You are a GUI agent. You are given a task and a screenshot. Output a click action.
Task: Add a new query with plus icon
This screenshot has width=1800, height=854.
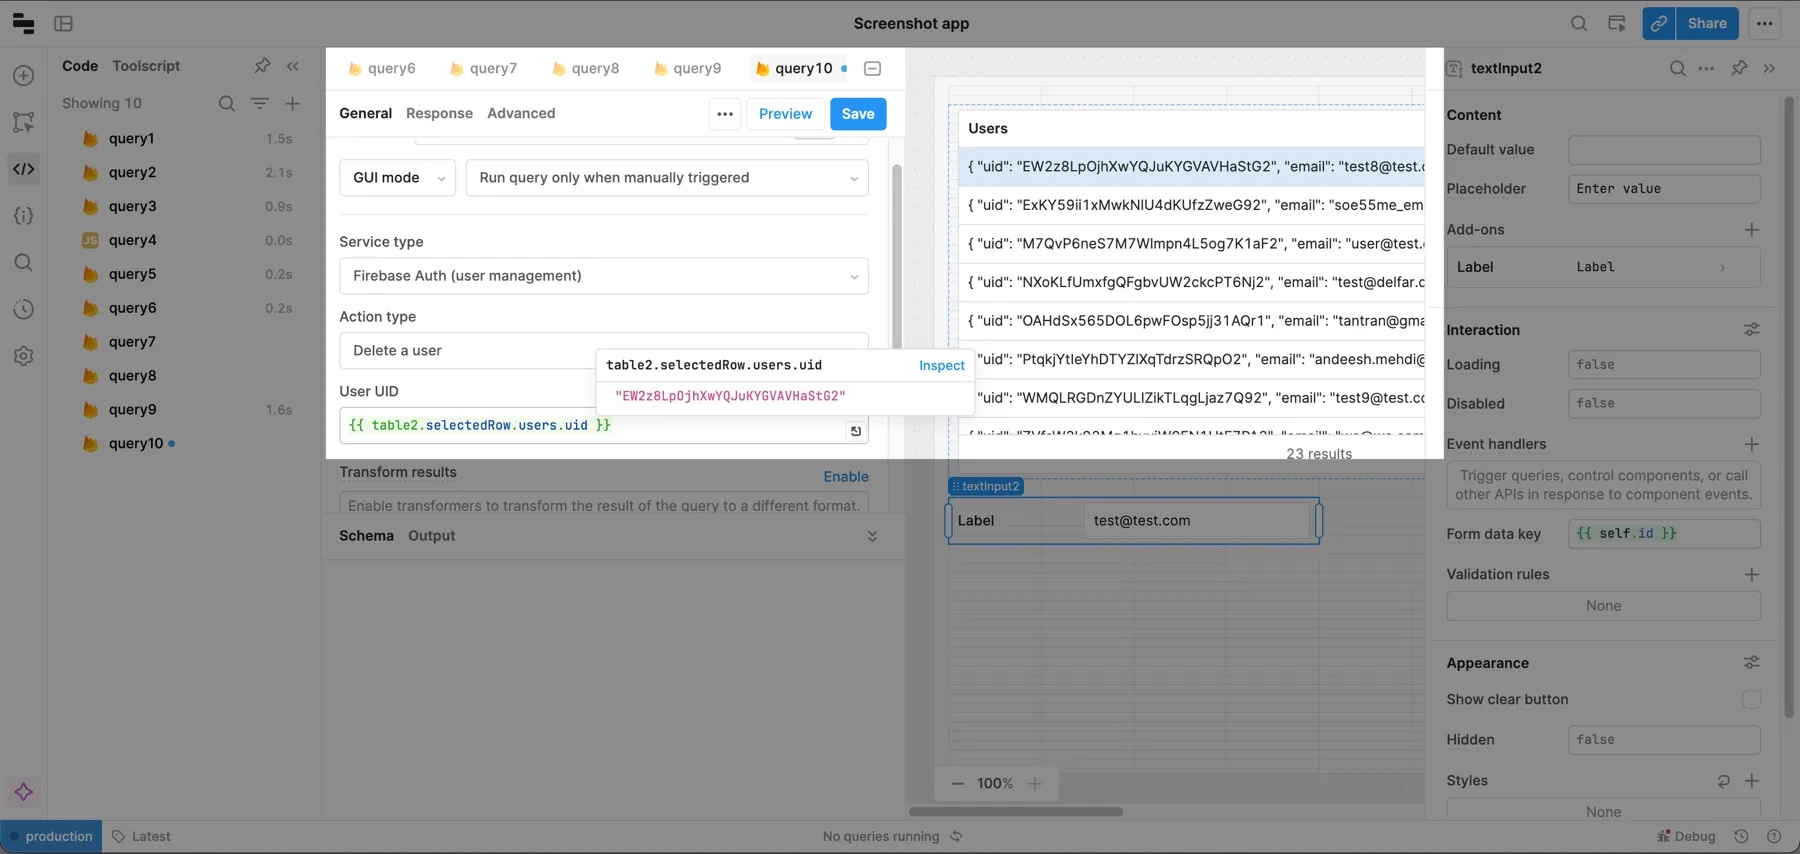(x=292, y=103)
